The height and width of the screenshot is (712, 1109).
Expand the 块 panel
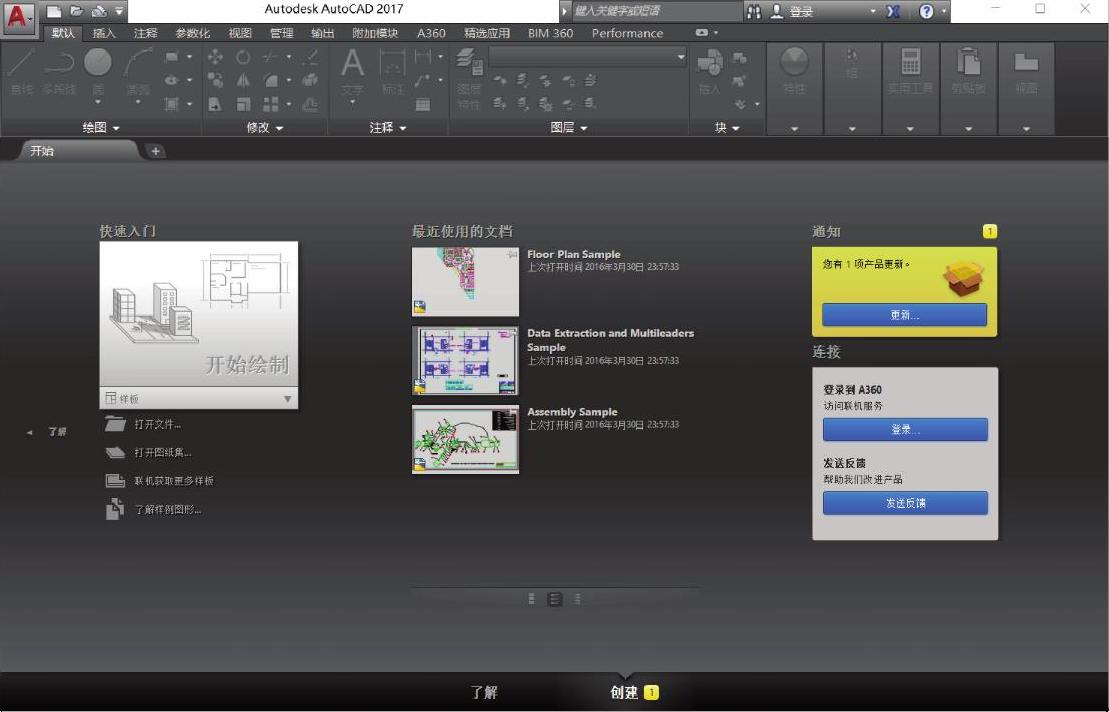726,127
